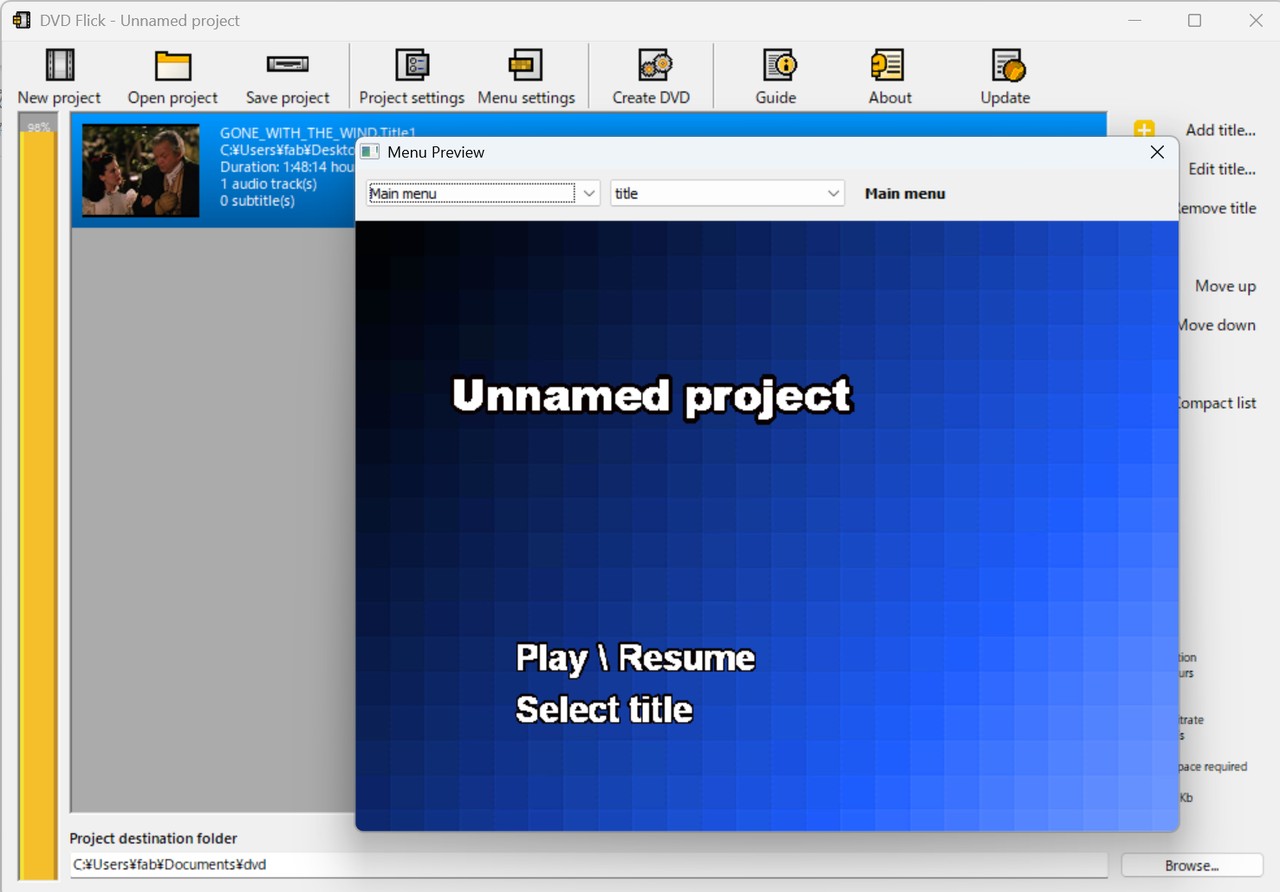Click Edit title... on the right

coord(1221,169)
